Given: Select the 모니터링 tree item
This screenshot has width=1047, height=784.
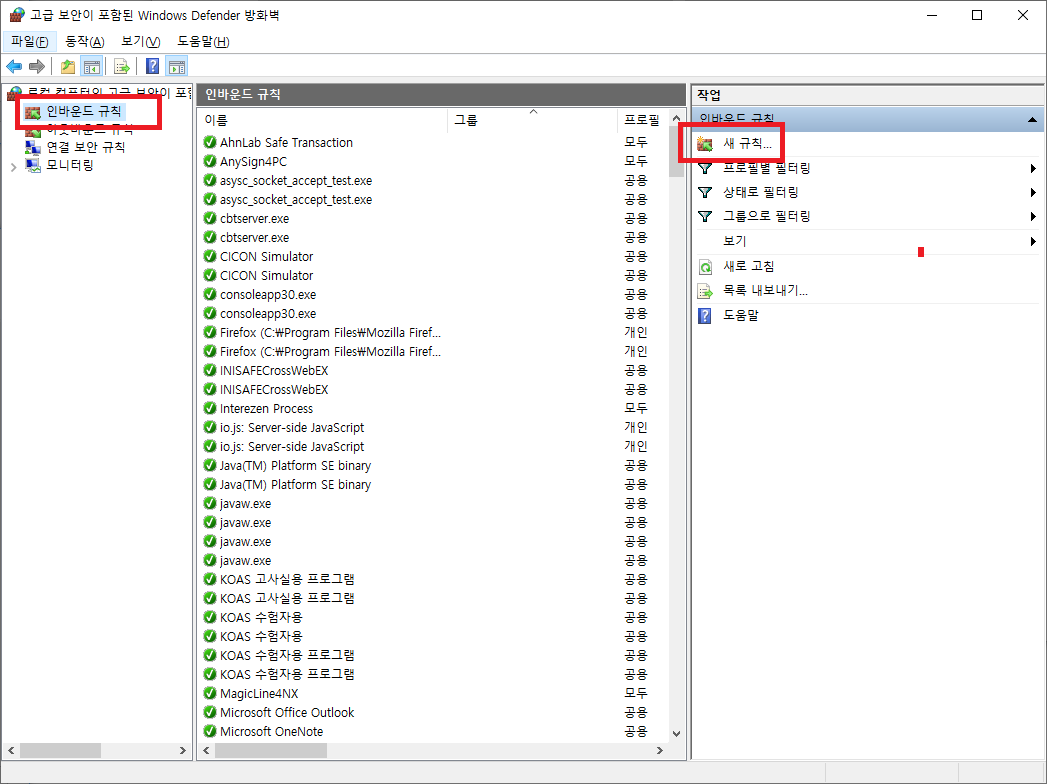Looking at the screenshot, I should (x=69, y=165).
